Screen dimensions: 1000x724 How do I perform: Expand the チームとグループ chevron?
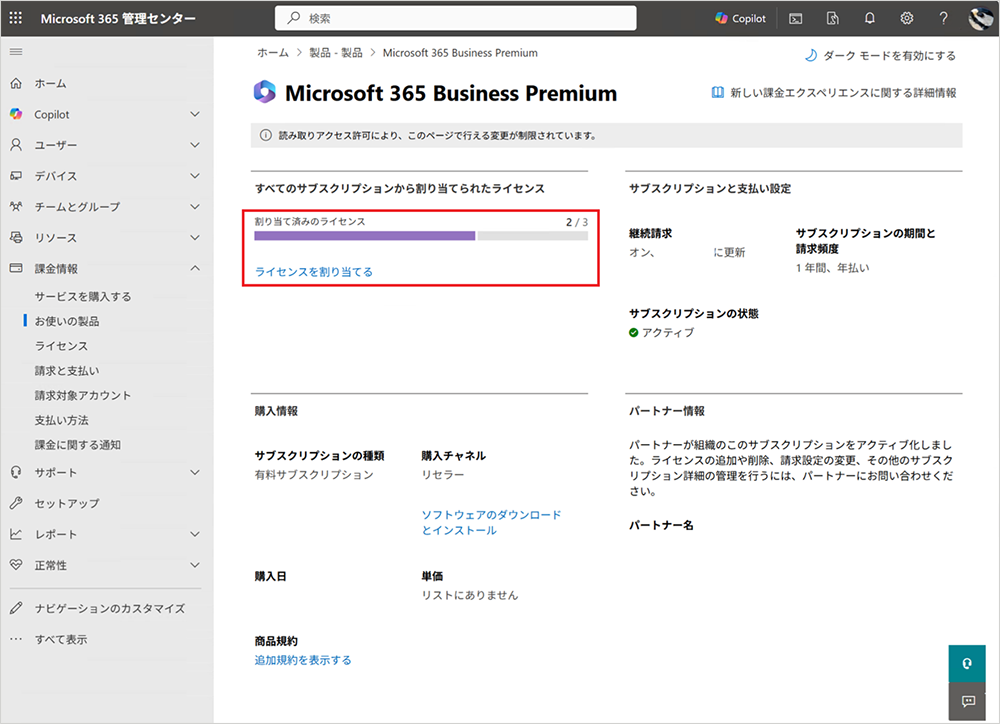195,207
